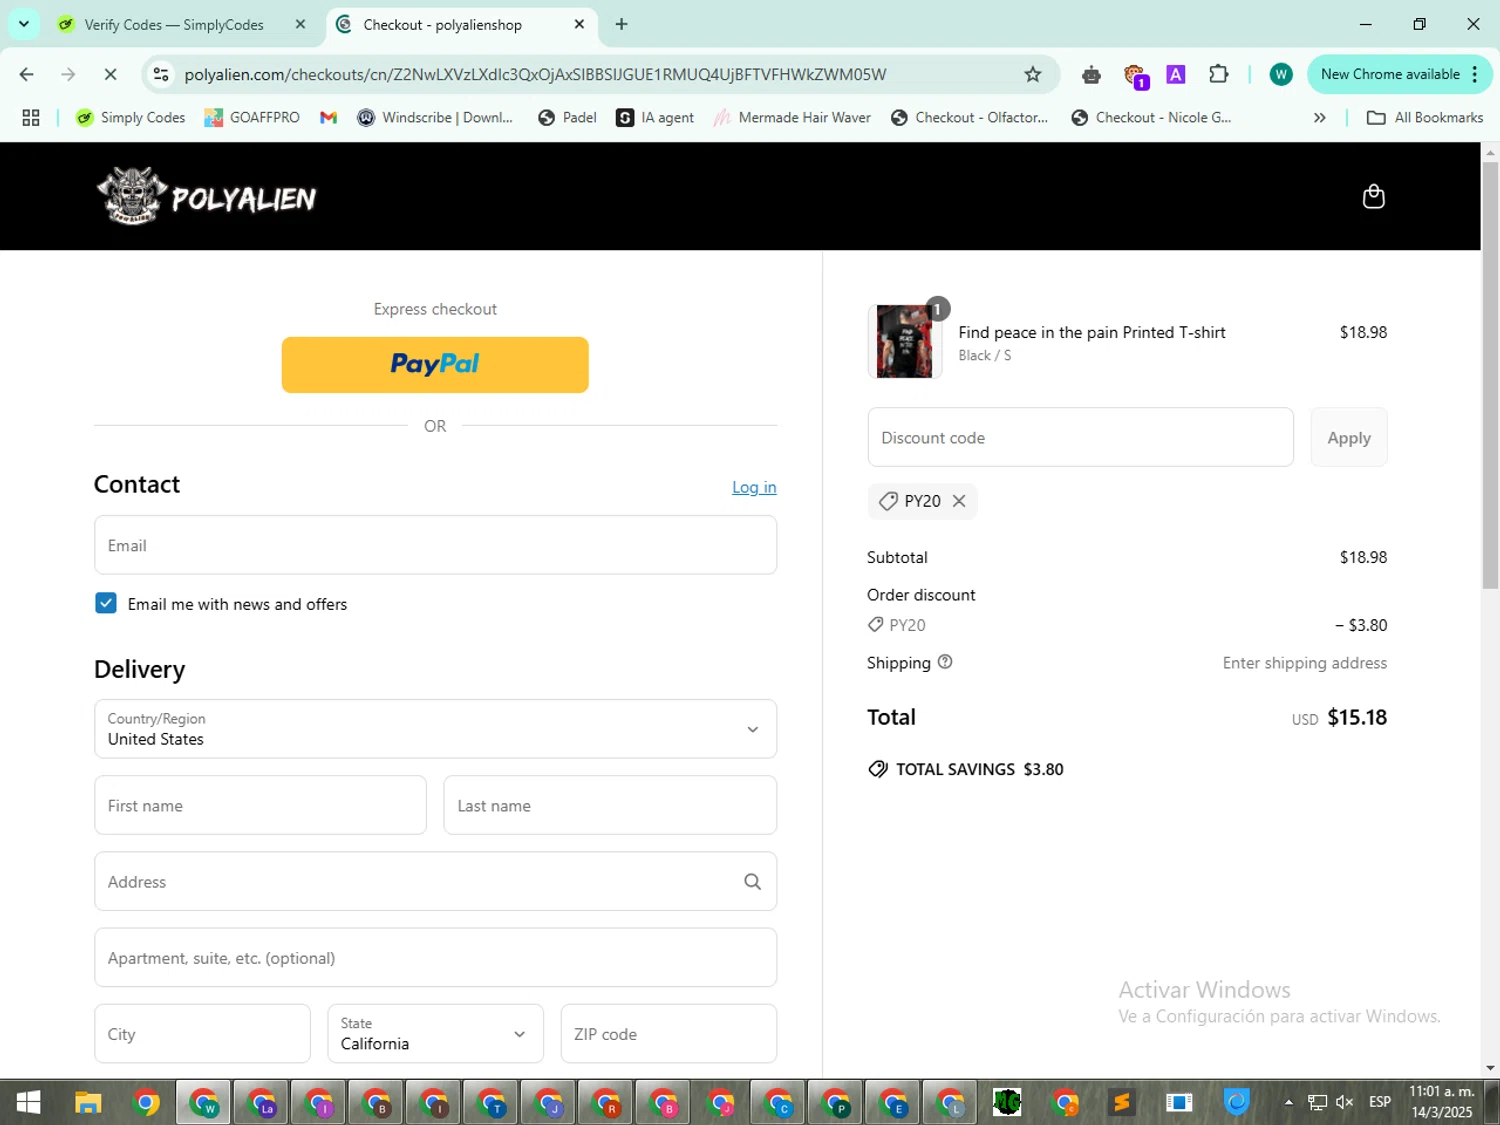Open the Windows Start menu

click(28, 1102)
